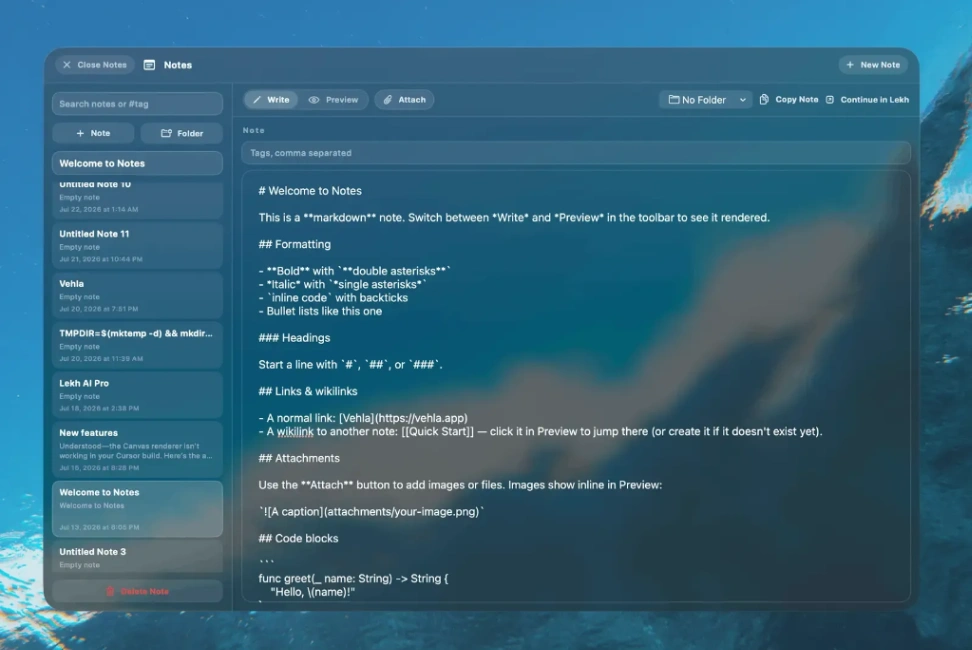Select the Vehla note in sidebar
This screenshot has width=972, height=650.
click(137, 296)
